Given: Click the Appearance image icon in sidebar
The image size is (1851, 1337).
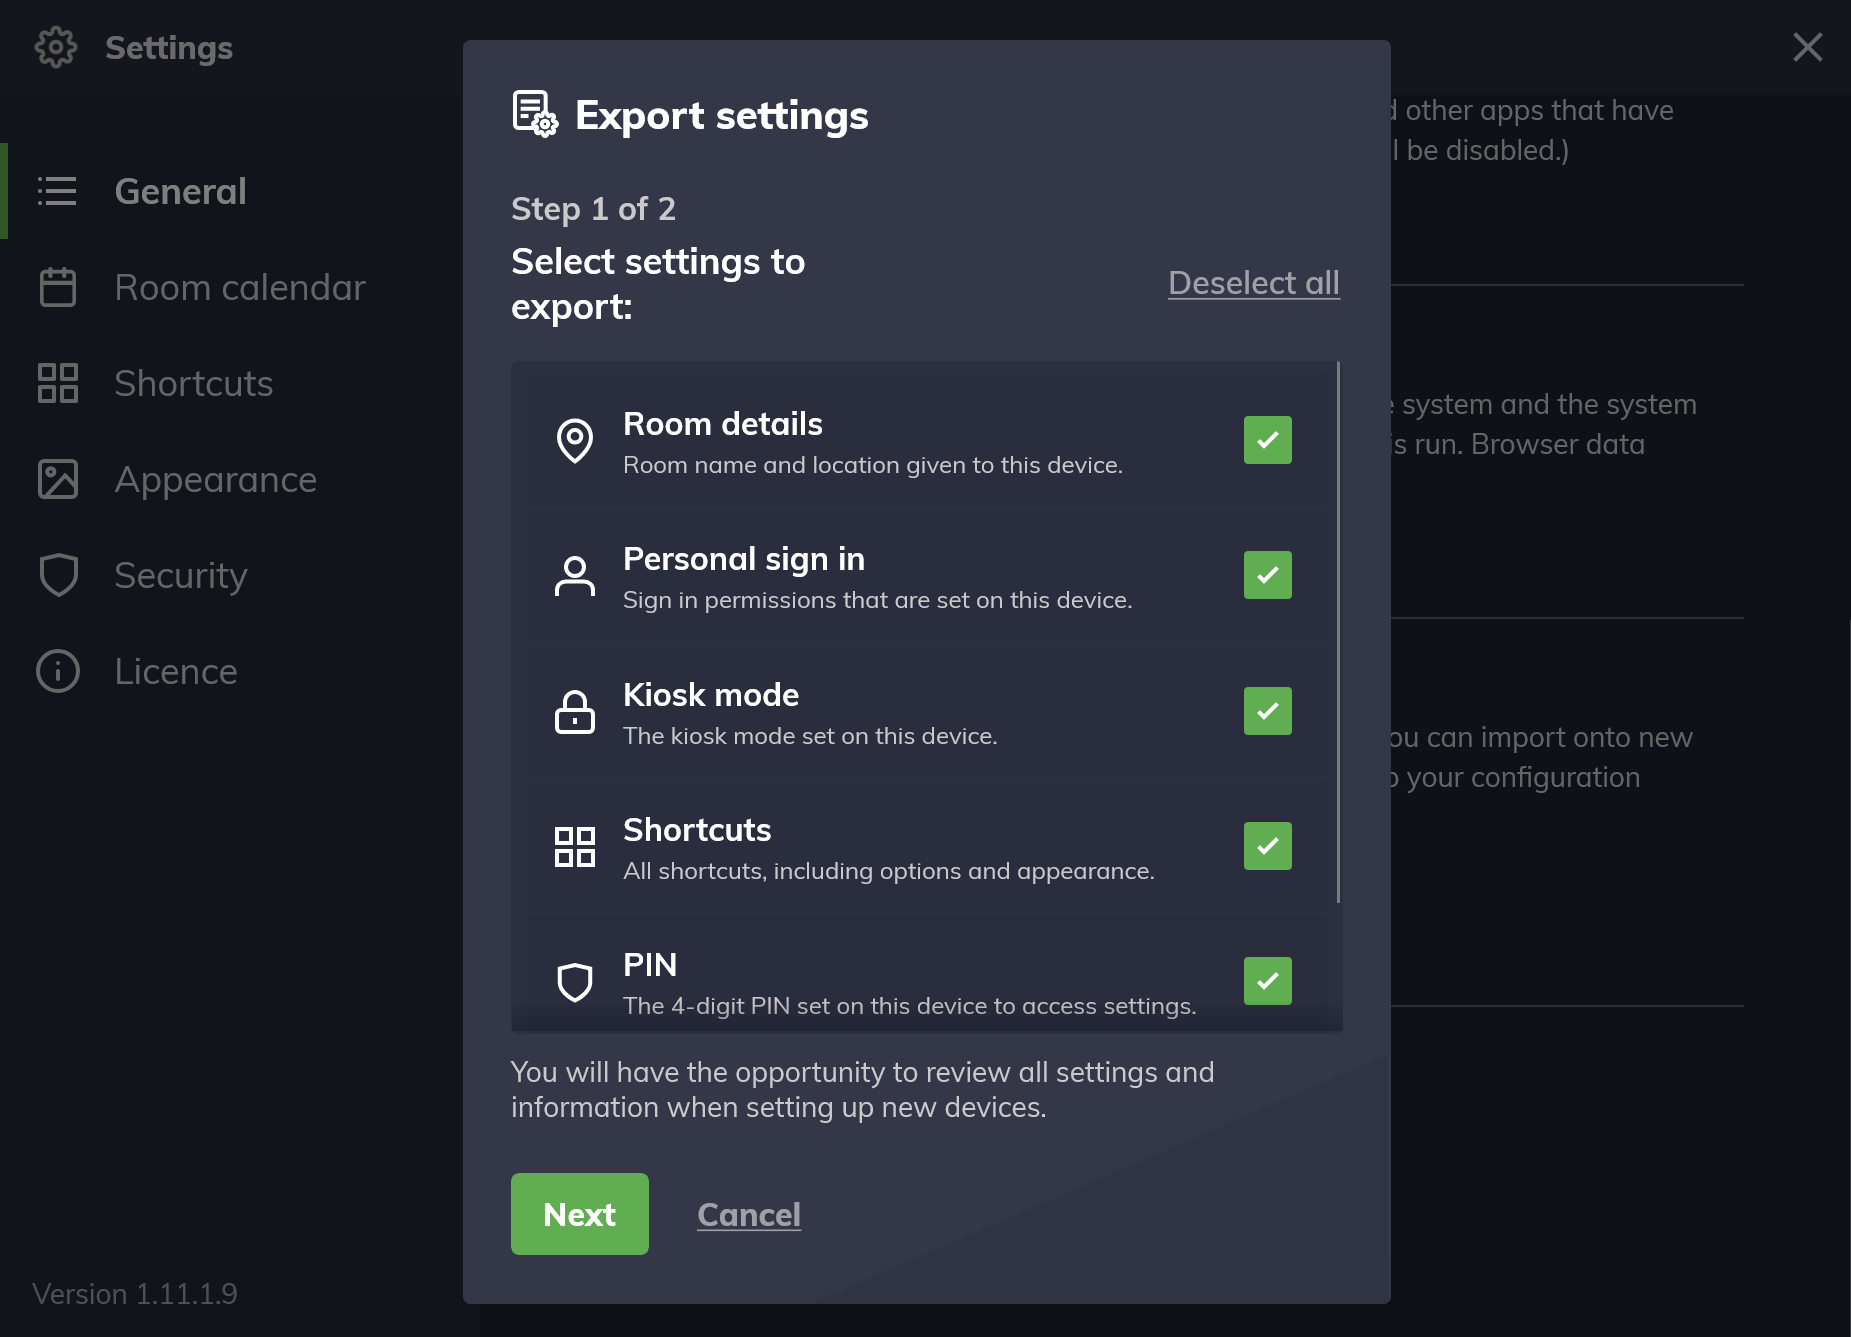Looking at the screenshot, I should point(57,479).
